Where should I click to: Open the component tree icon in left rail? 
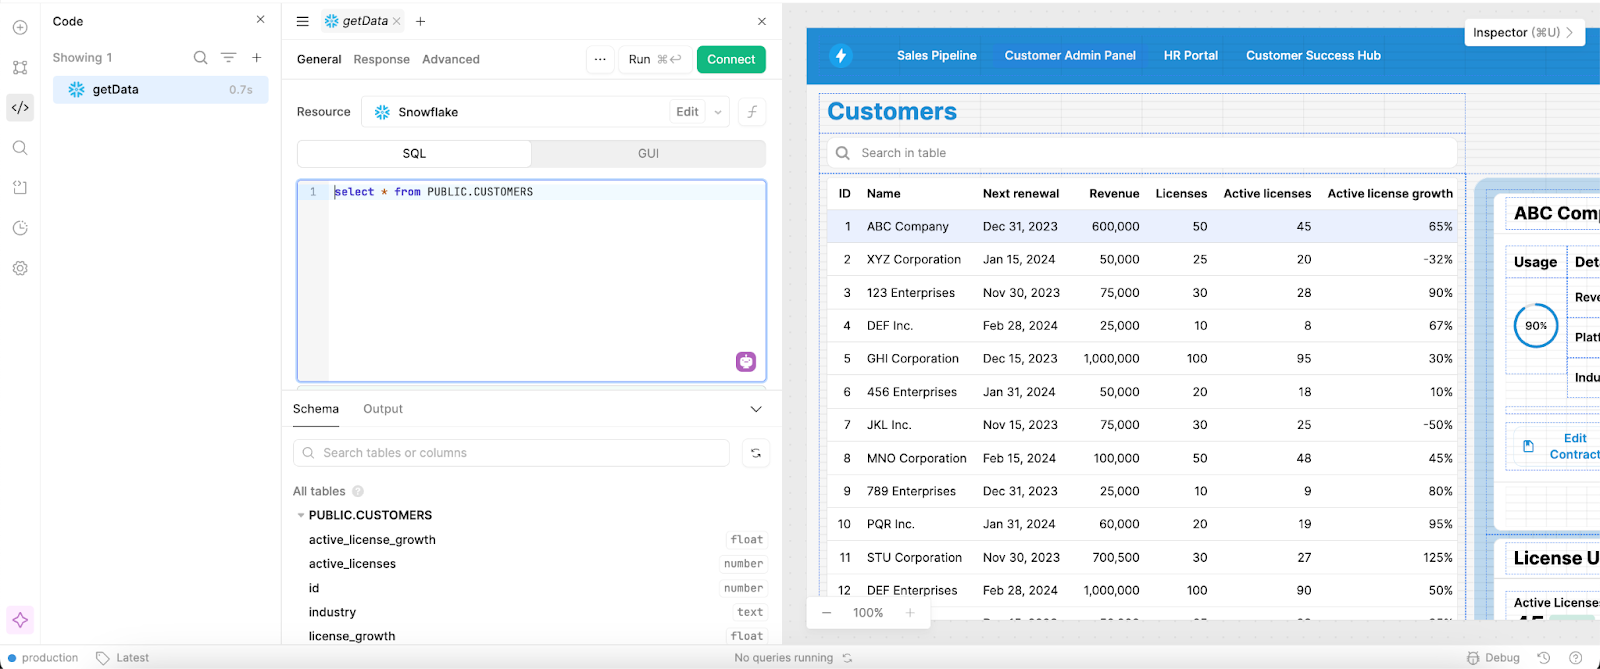click(x=20, y=68)
